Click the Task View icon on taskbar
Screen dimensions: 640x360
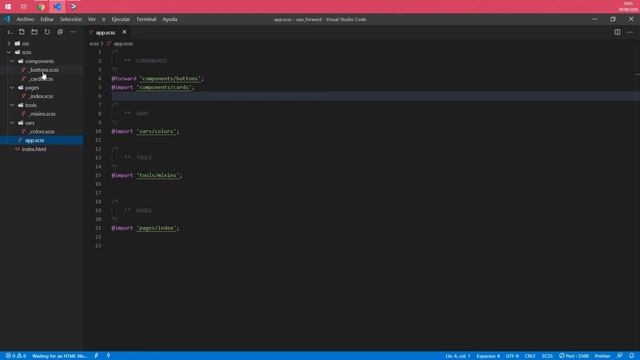(24, 7)
